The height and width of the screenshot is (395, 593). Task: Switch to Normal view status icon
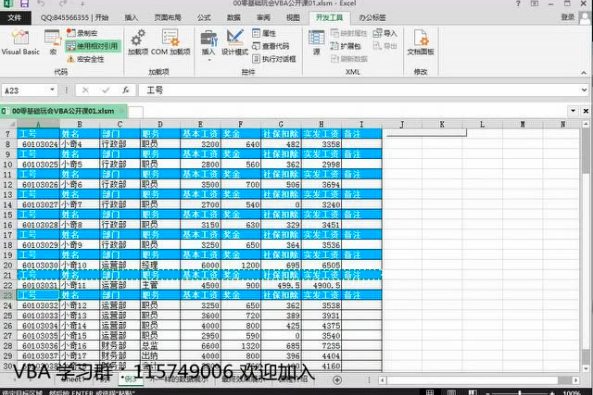coord(430,392)
